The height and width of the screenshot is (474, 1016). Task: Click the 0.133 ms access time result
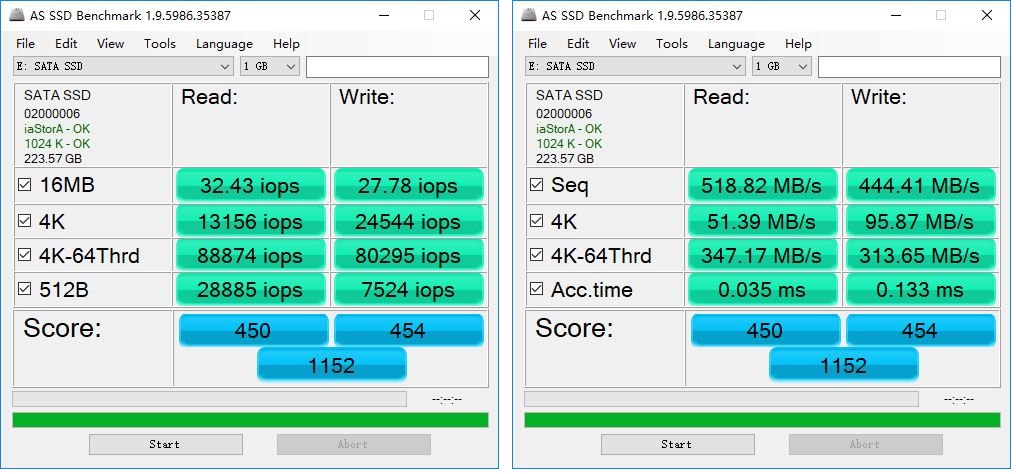click(x=921, y=289)
